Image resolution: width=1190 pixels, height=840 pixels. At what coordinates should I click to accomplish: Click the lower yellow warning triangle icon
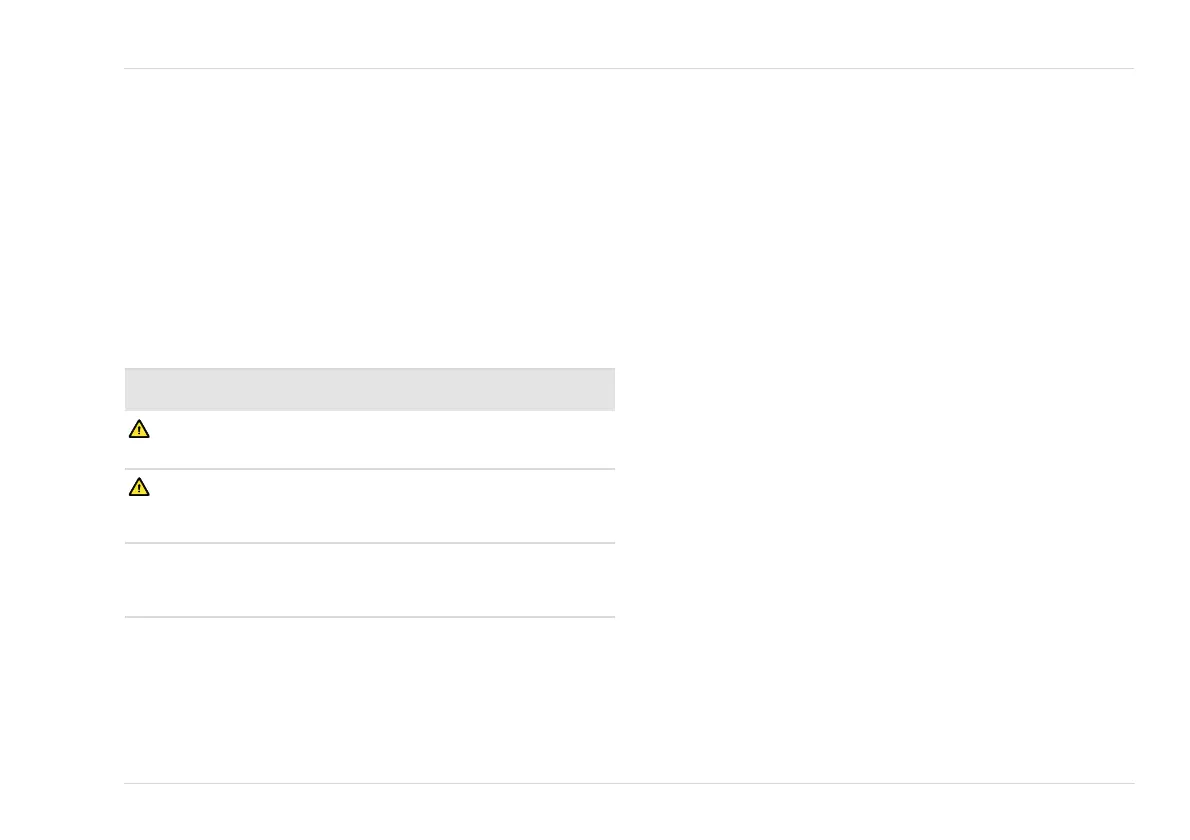pyautogui.click(x=139, y=487)
